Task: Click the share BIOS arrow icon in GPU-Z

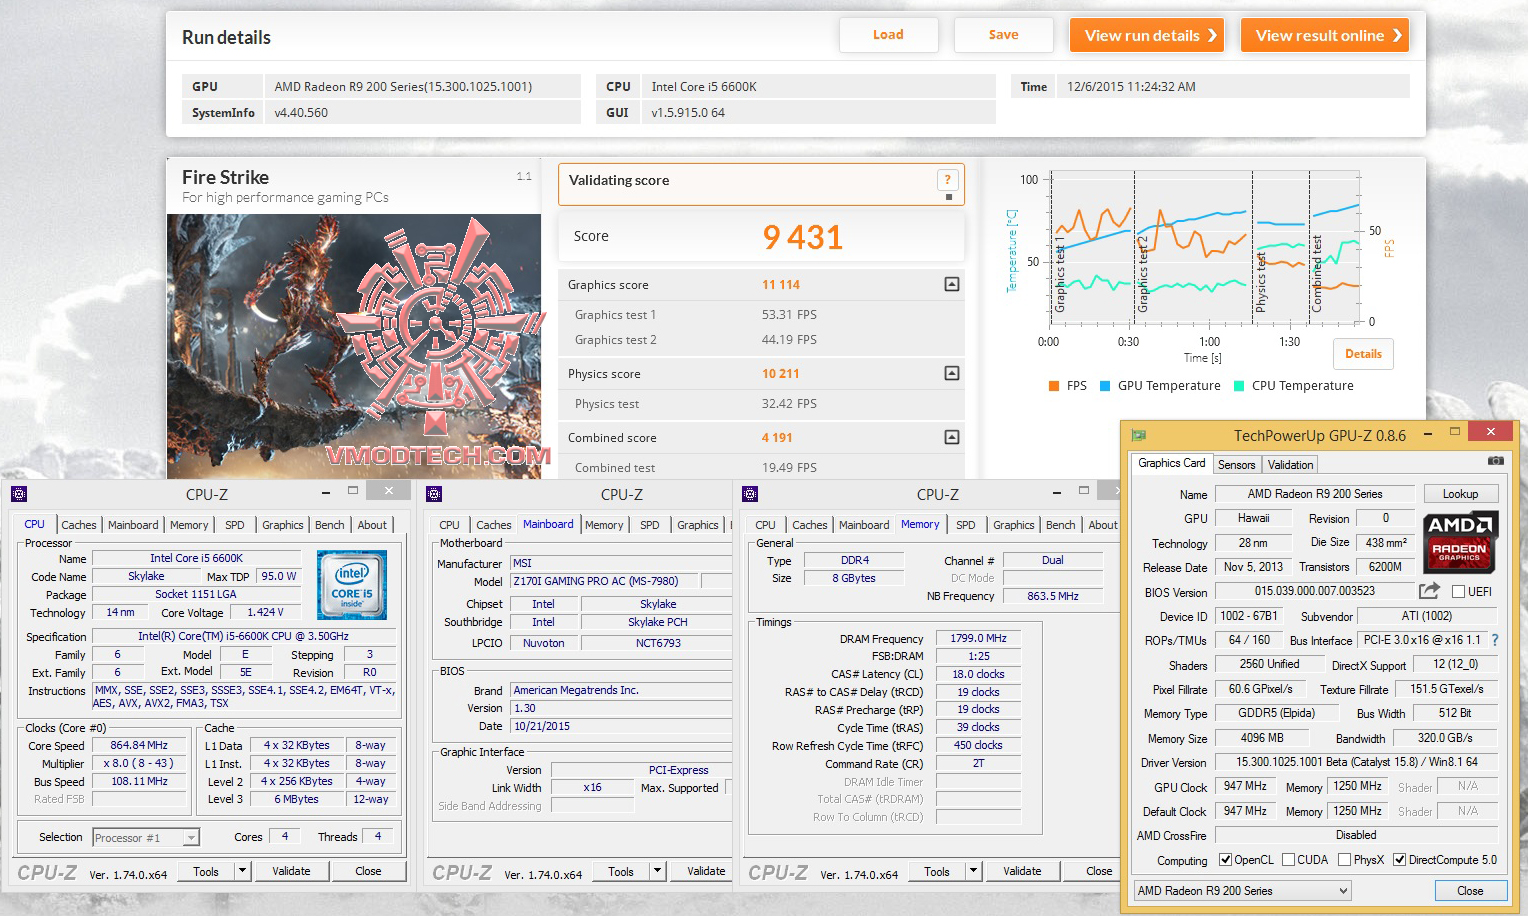Action: click(1429, 591)
